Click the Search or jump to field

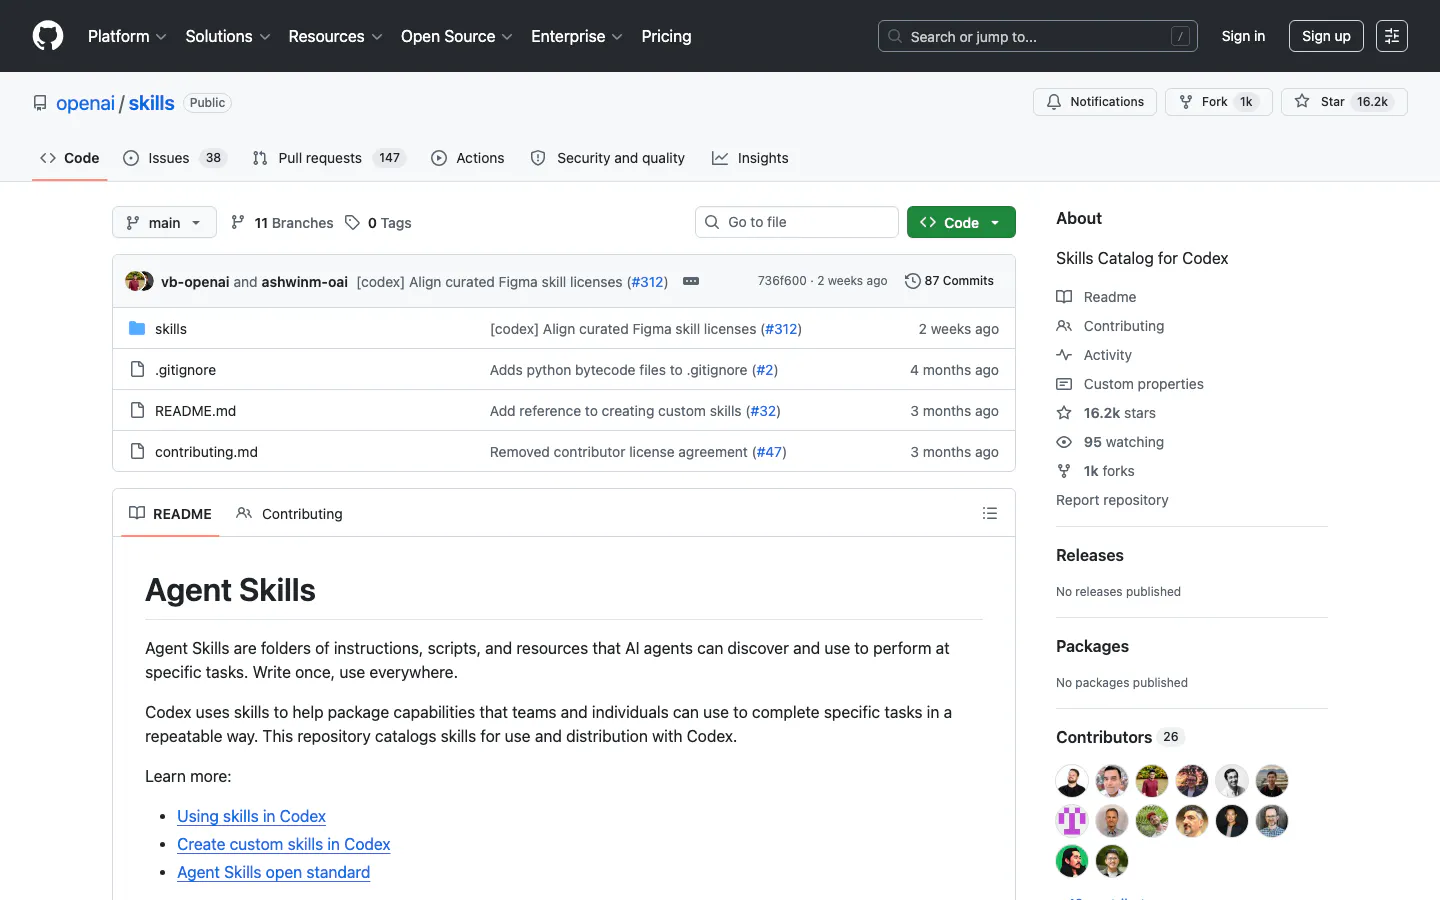(x=1037, y=36)
